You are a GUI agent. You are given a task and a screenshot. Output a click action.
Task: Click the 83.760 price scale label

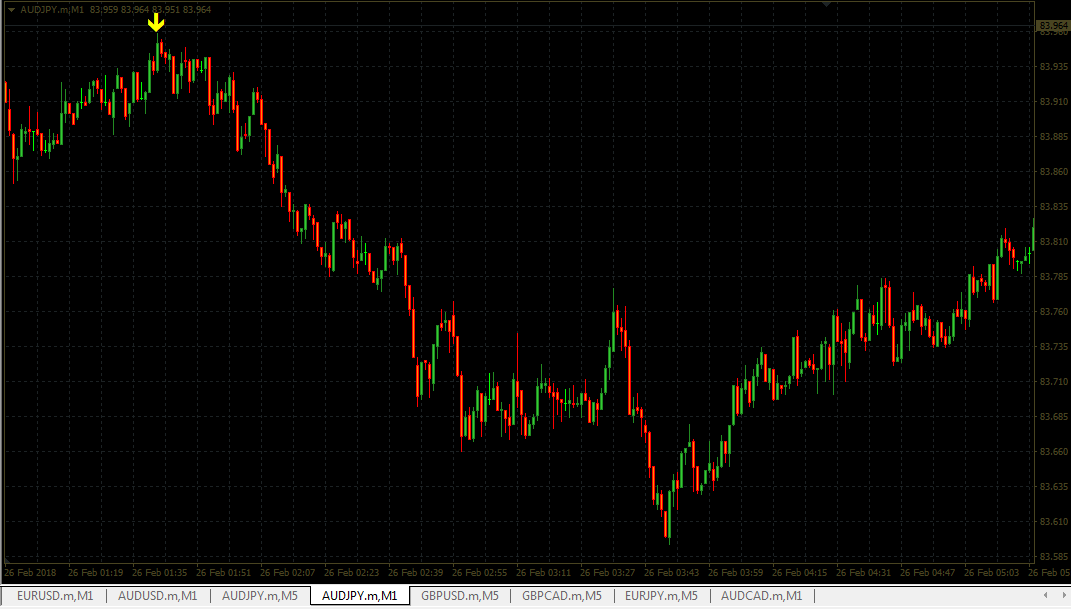(x=1053, y=312)
